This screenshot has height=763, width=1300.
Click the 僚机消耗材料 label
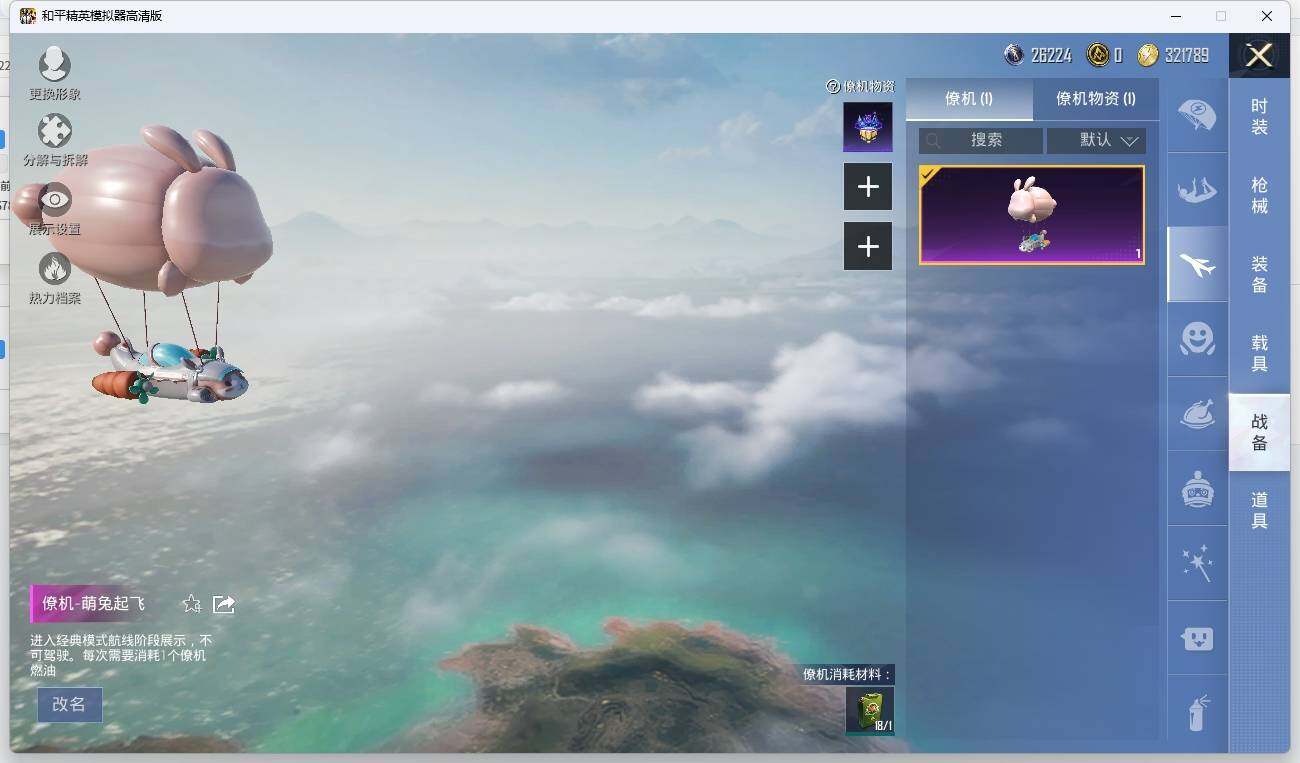(848, 674)
